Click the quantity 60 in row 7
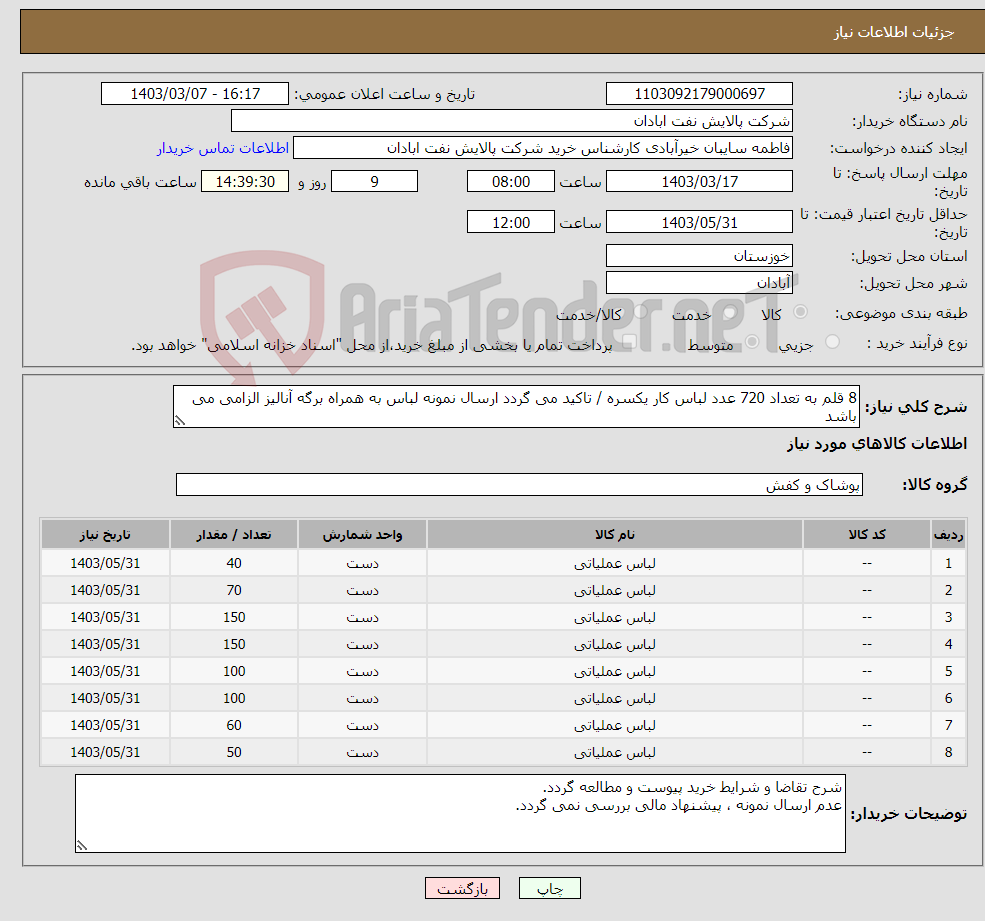This screenshot has width=985, height=921. click(234, 726)
